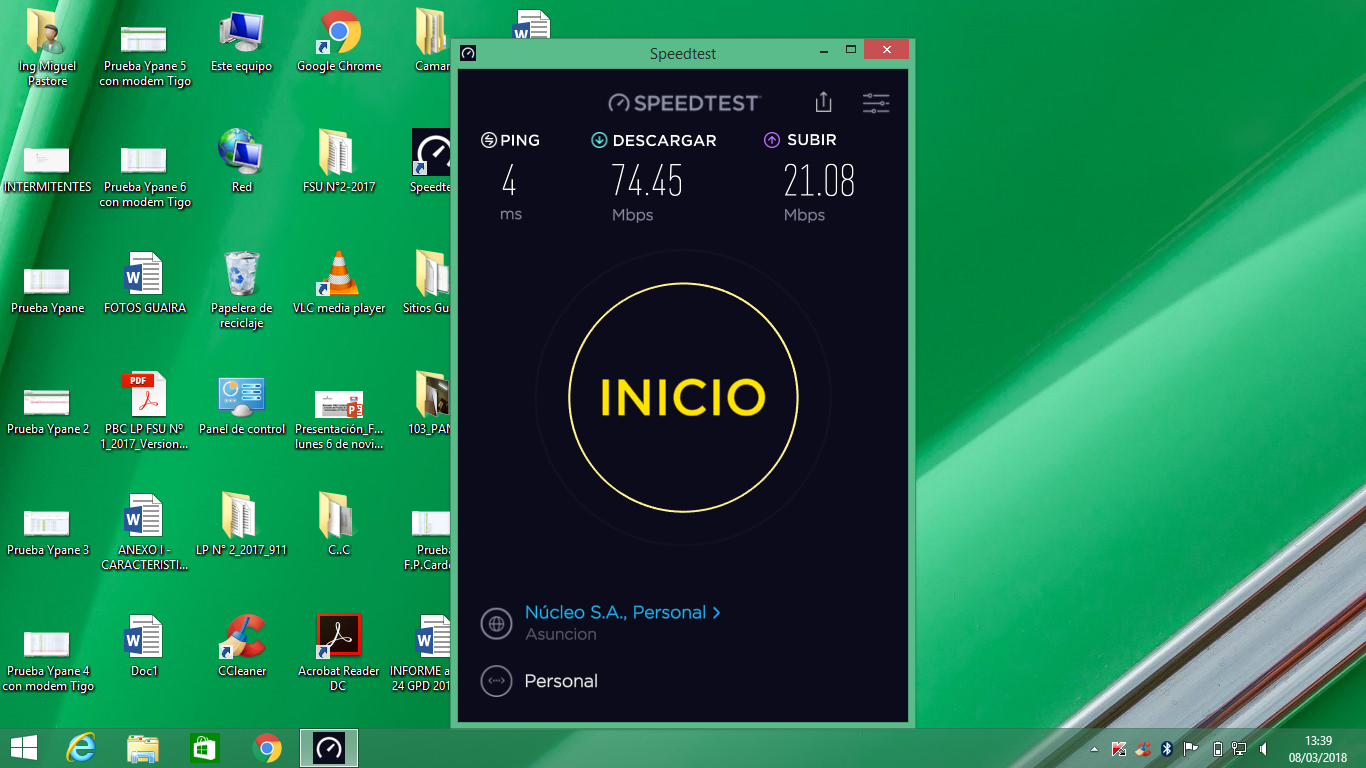Screen dimensions: 1366x768
Task: Select Acrobat Reader DC shortcut
Action: [339, 653]
